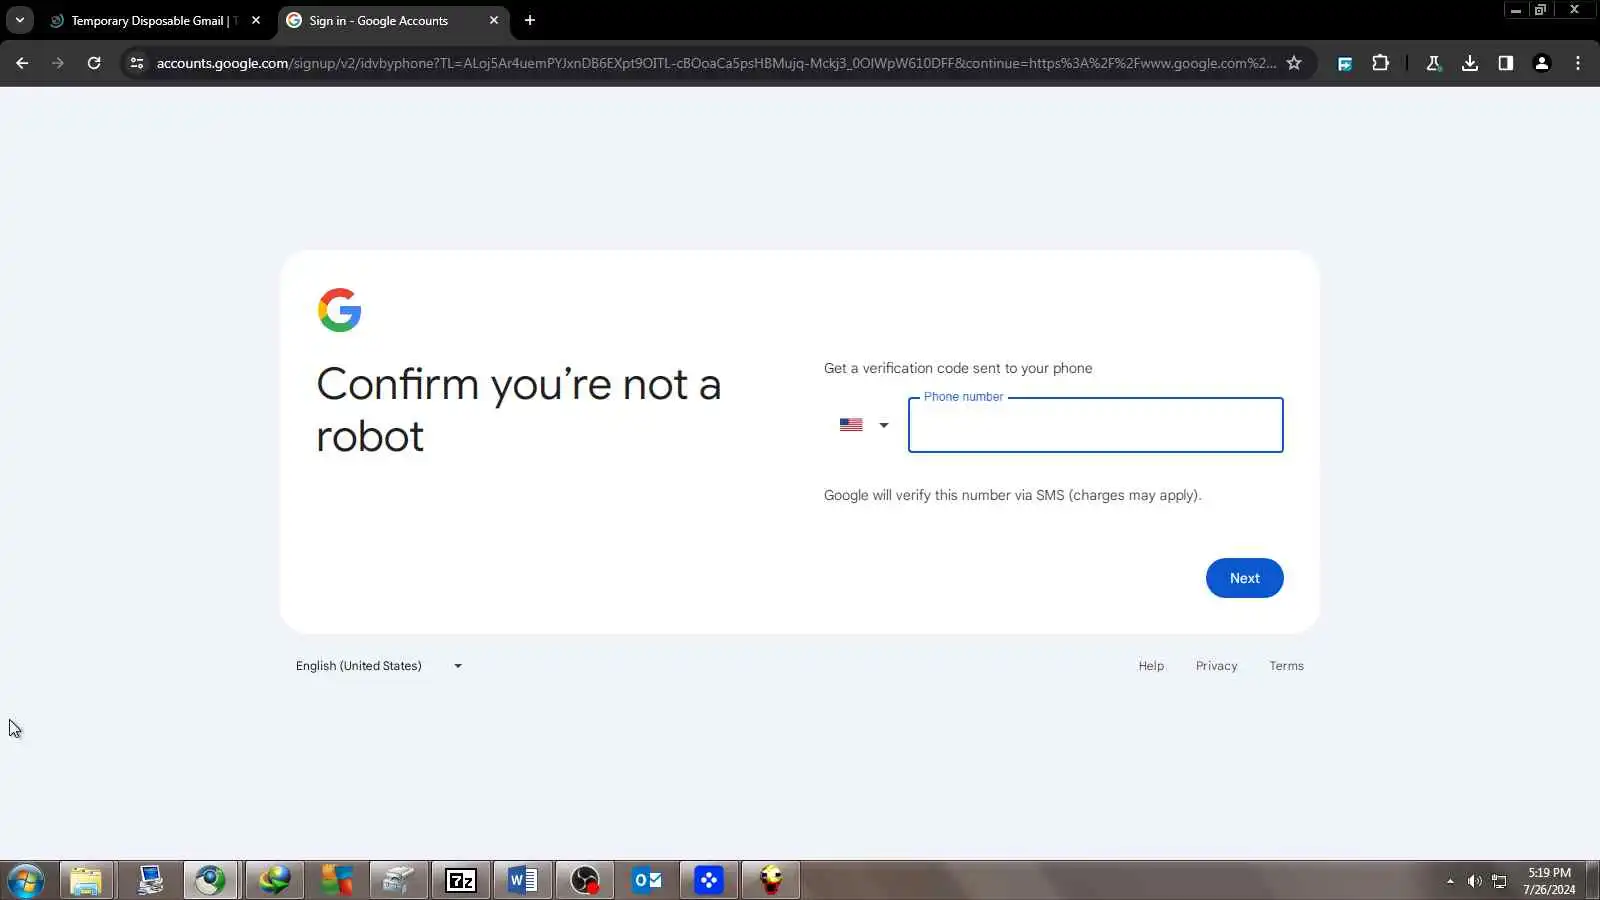The image size is (1600, 900).
Task: Open the blue four-dot taskbar app
Action: [709, 880]
